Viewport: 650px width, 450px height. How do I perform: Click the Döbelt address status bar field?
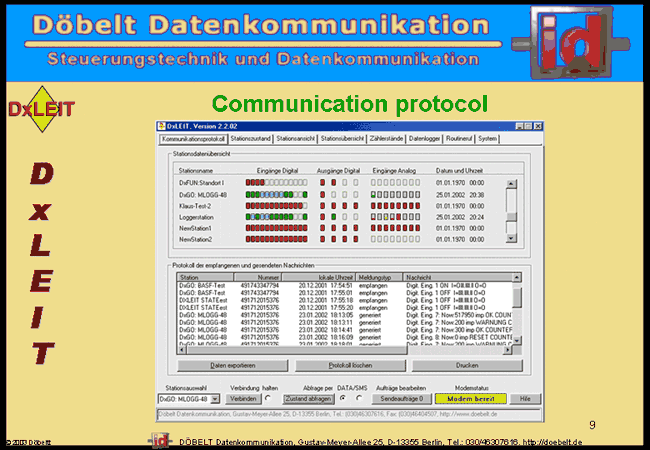[x=349, y=414]
